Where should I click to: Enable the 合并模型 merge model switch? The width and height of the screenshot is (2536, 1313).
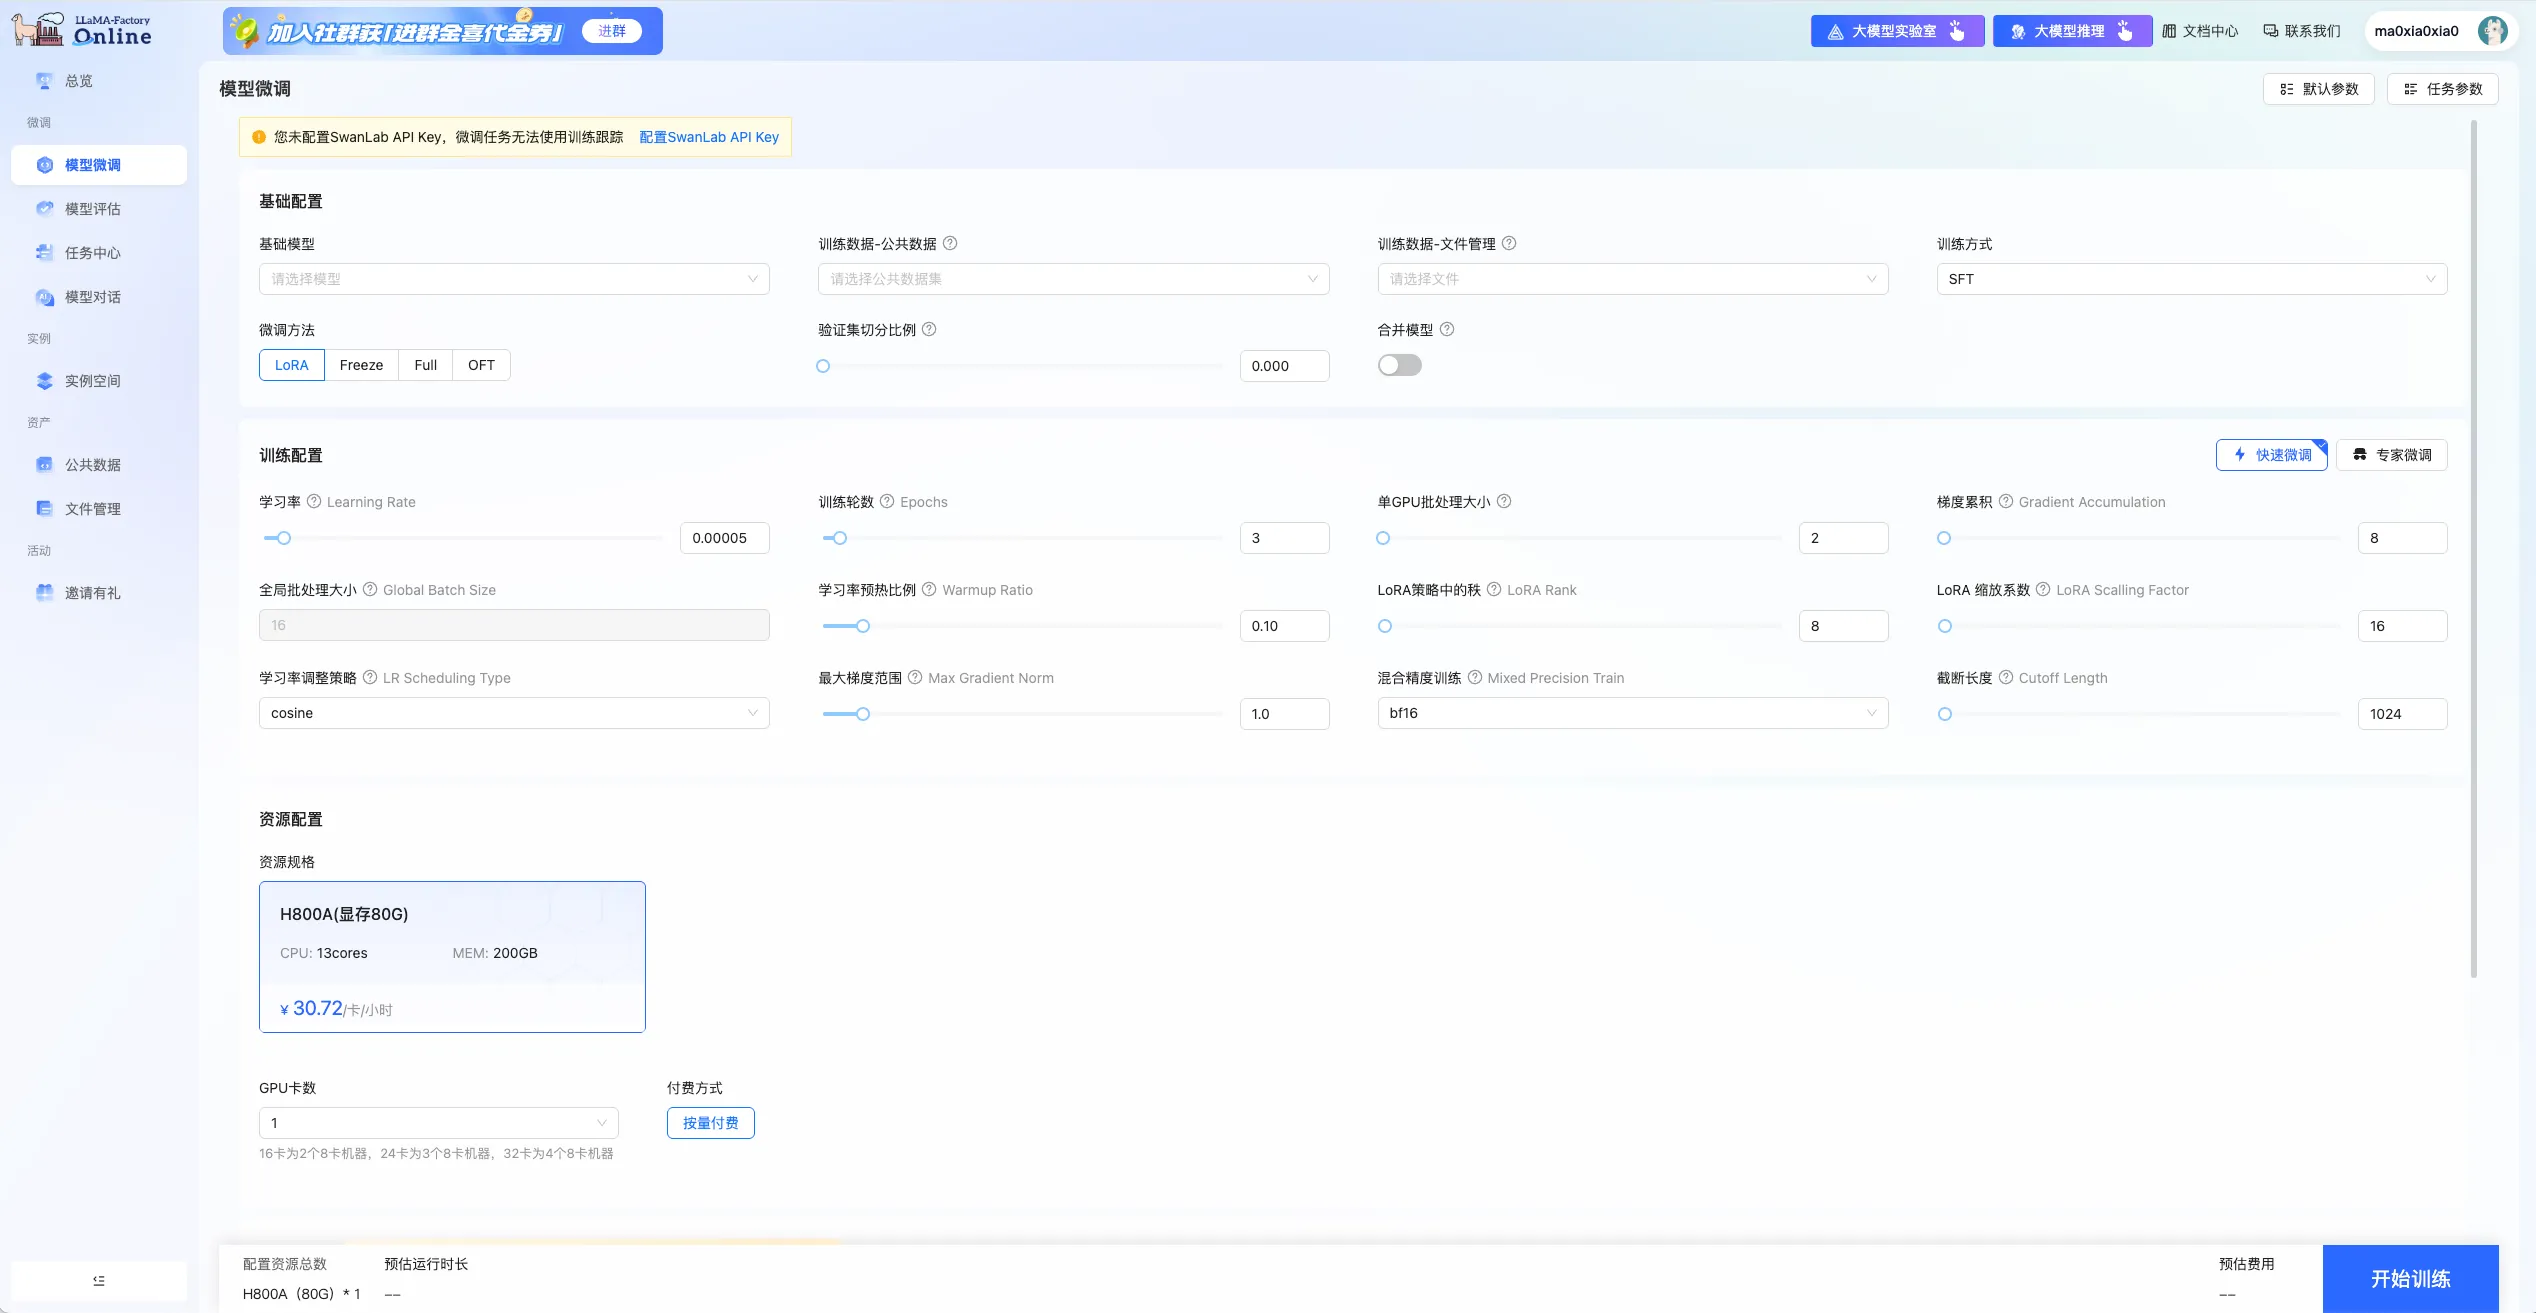(1399, 364)
